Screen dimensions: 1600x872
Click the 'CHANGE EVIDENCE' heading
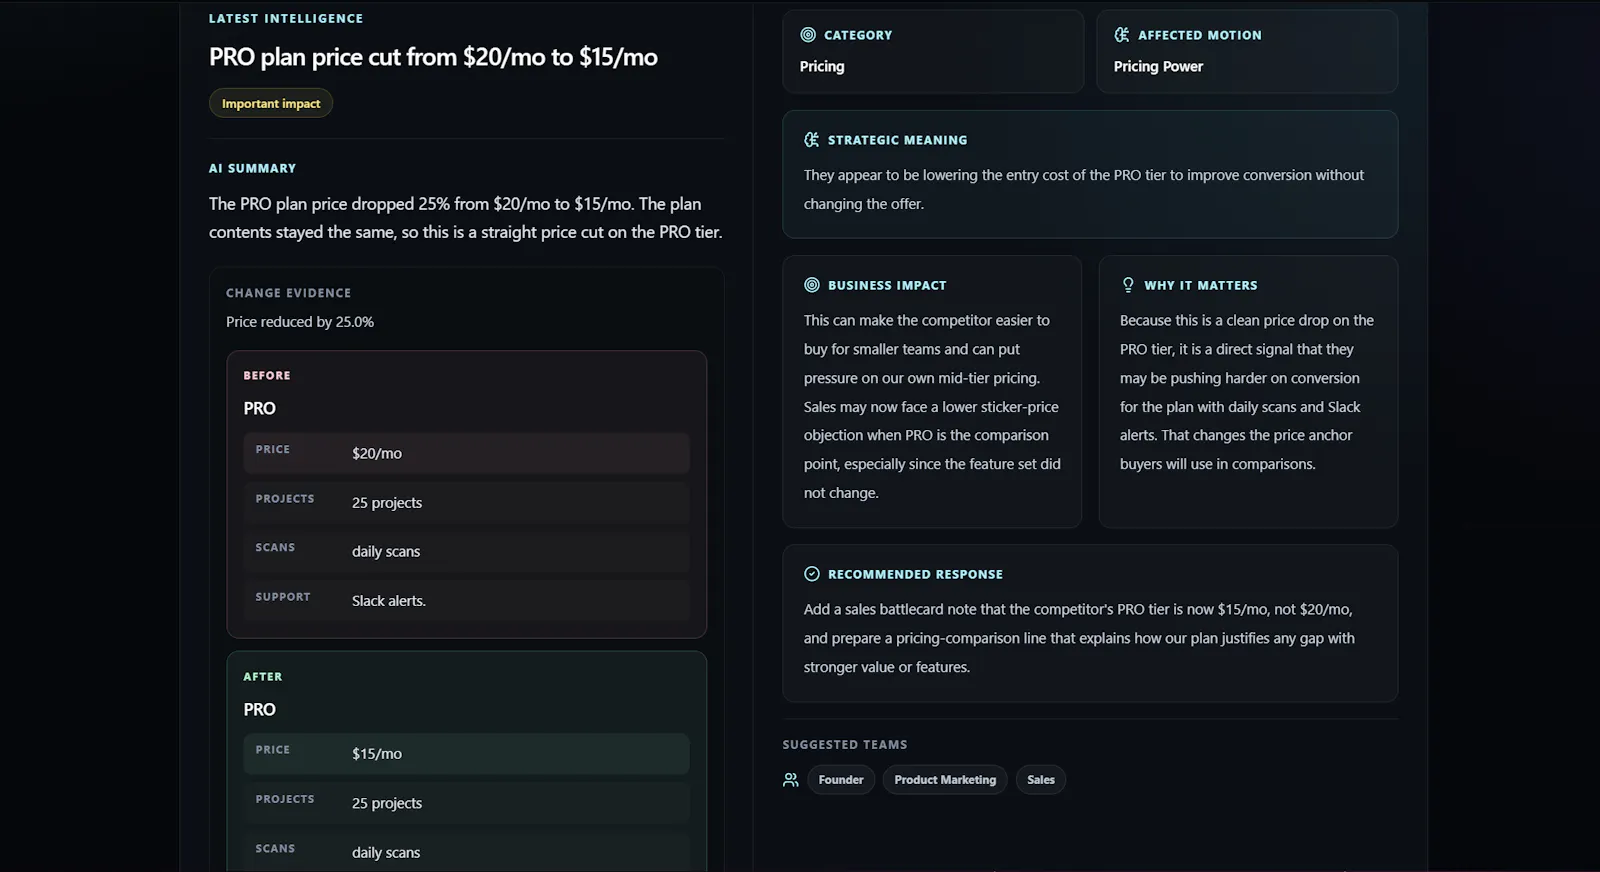click(x=288, y=293)
